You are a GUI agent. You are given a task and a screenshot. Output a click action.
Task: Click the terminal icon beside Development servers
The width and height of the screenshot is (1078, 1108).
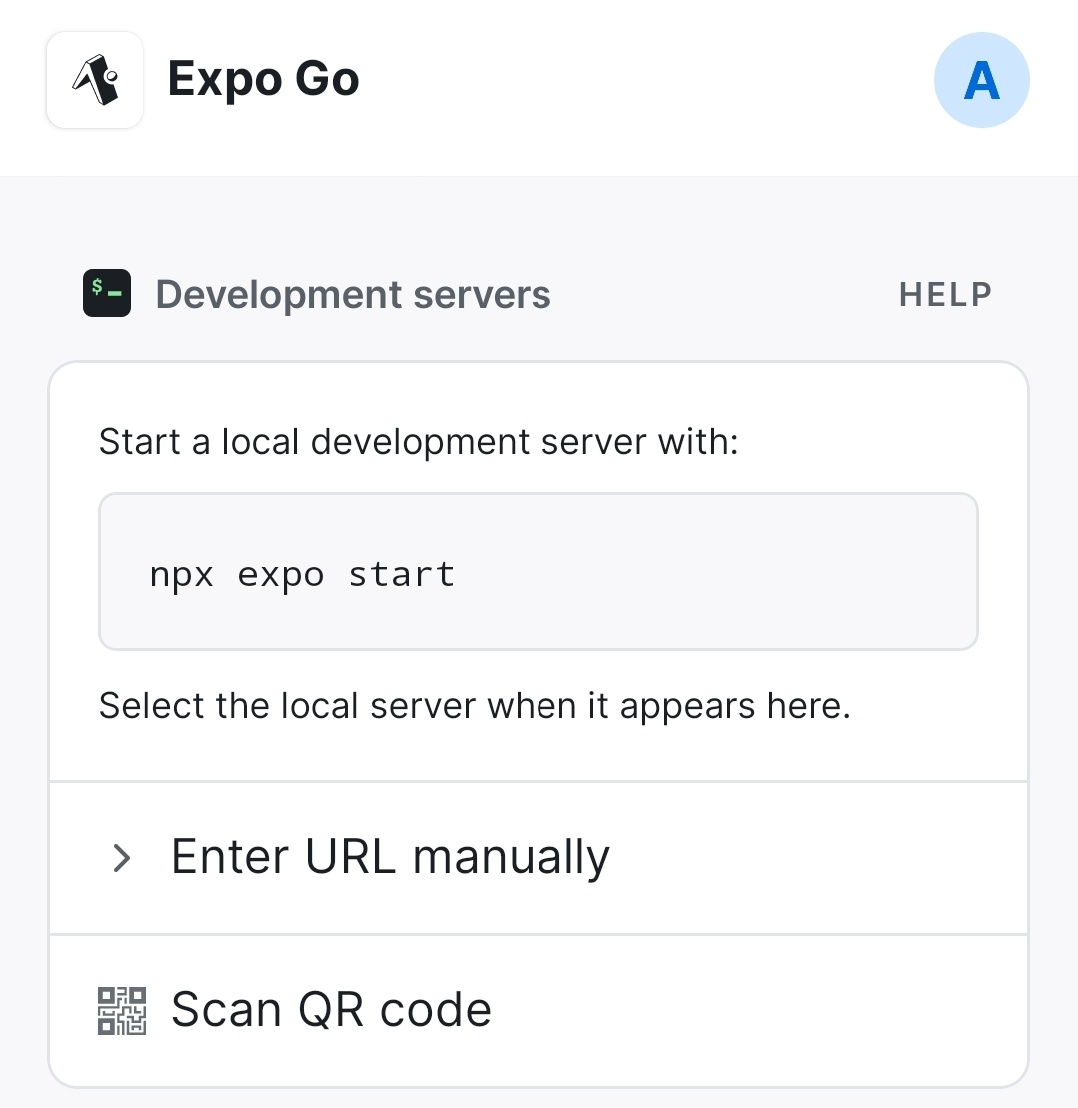(107, 293)
